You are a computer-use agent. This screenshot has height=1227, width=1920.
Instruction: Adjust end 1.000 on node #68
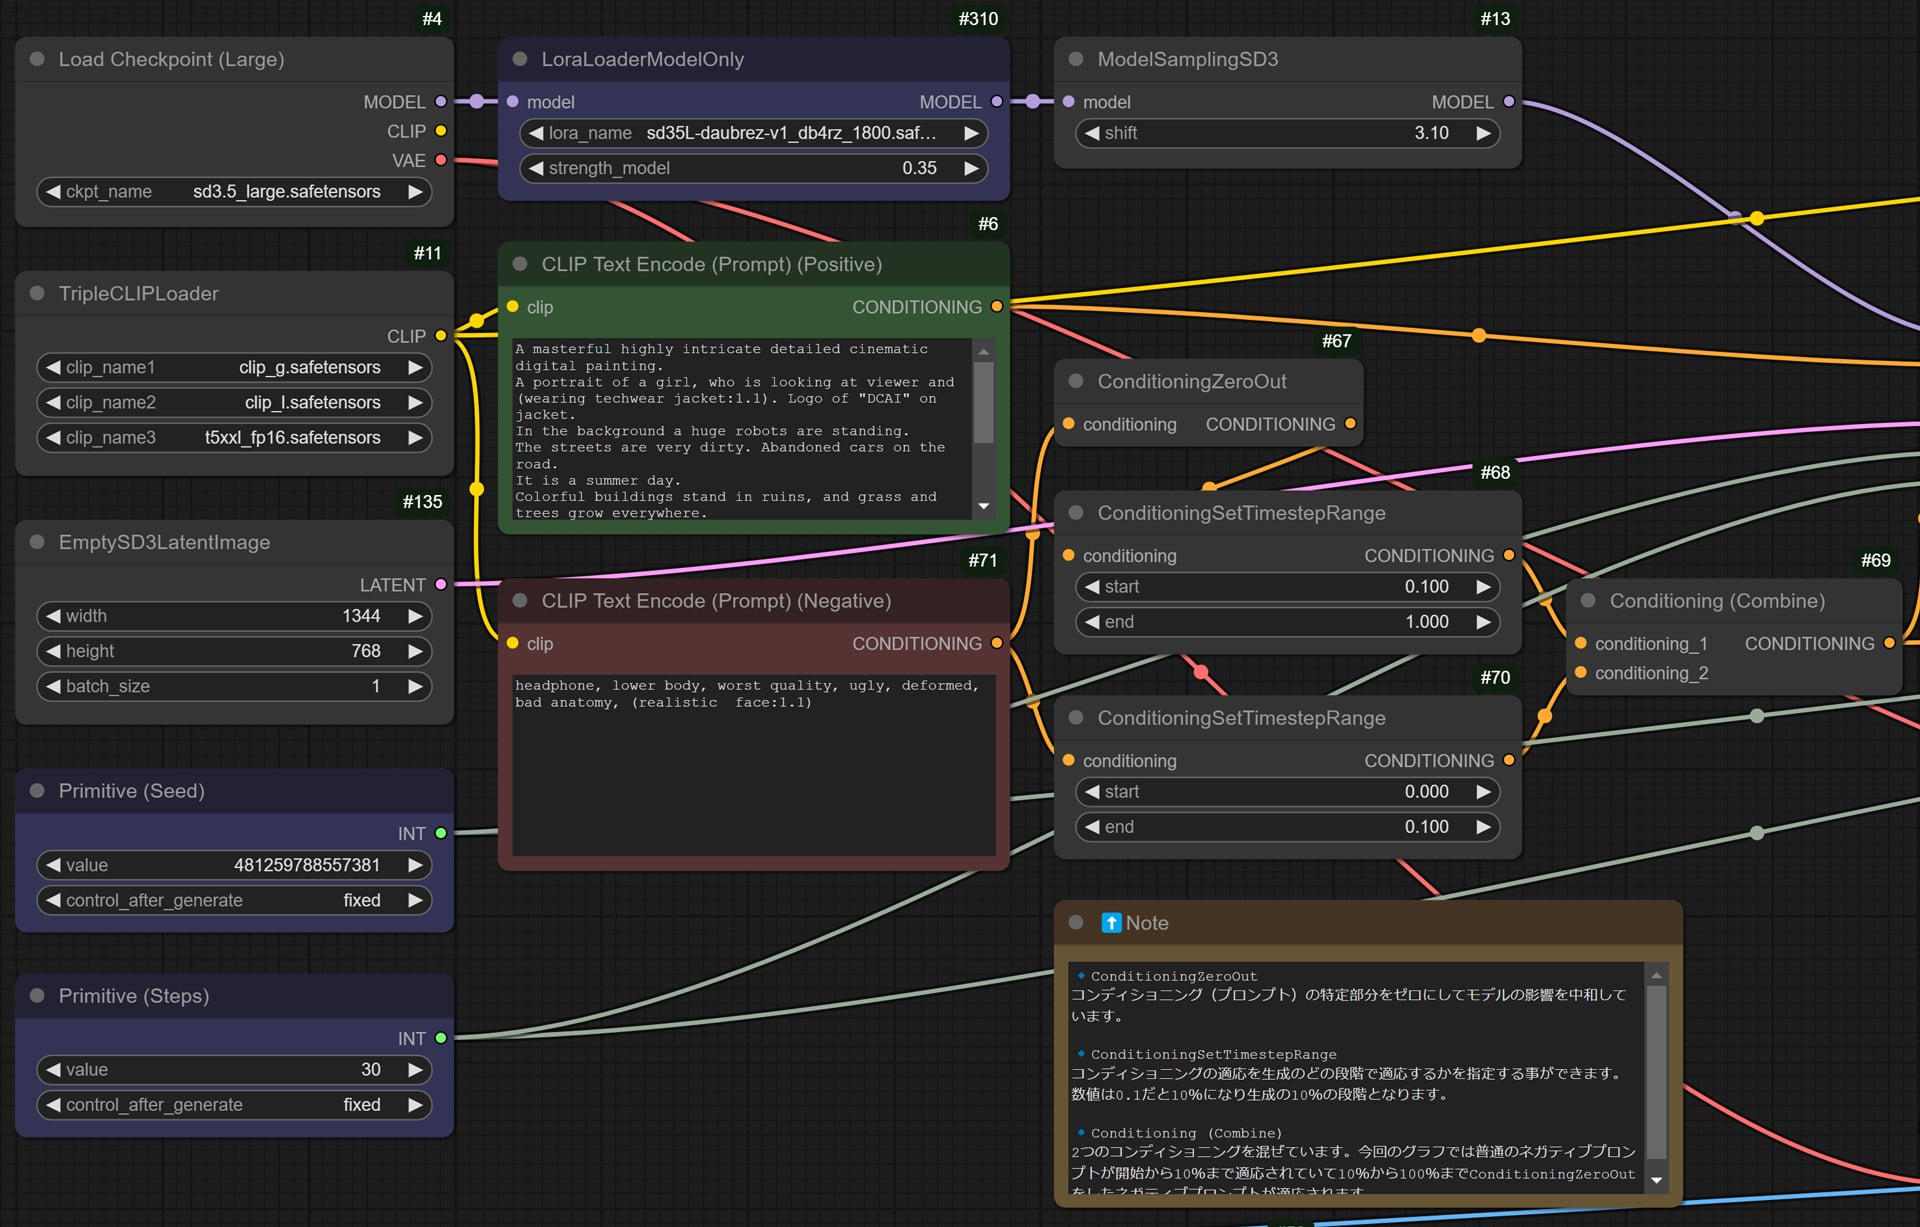[x=1288, y=622]
